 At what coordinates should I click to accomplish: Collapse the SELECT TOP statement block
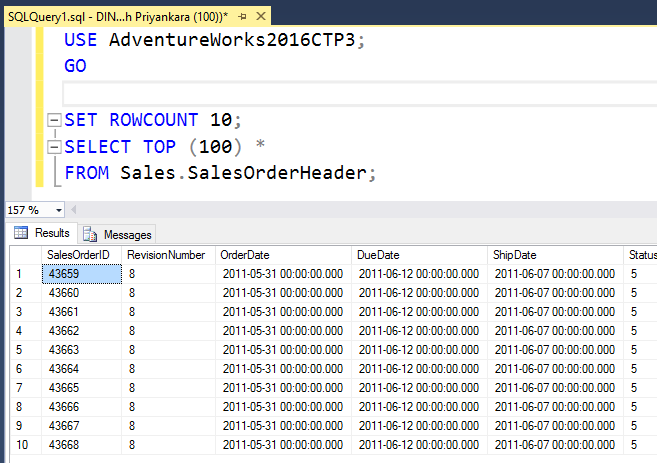[54, 147]
